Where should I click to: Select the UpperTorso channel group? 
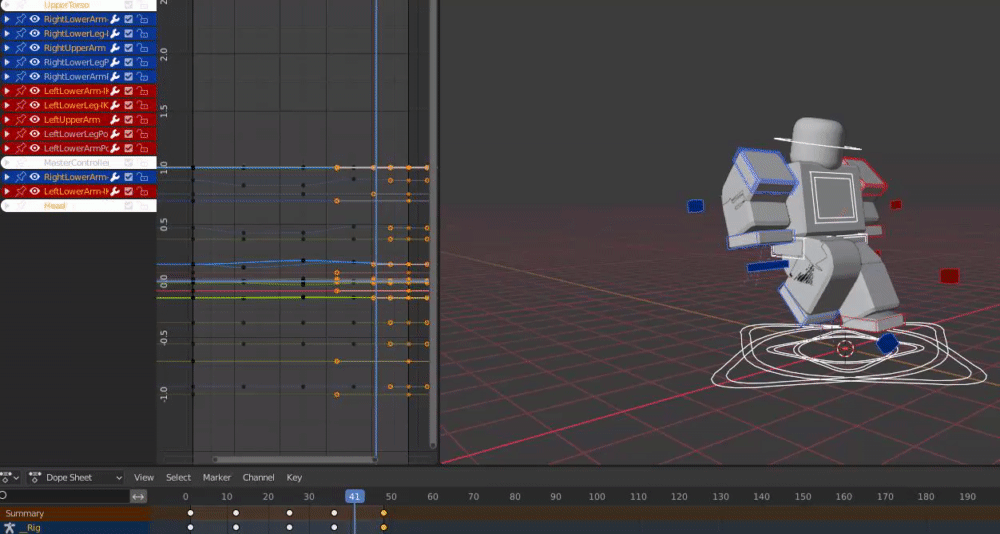[x=78, y=5]
